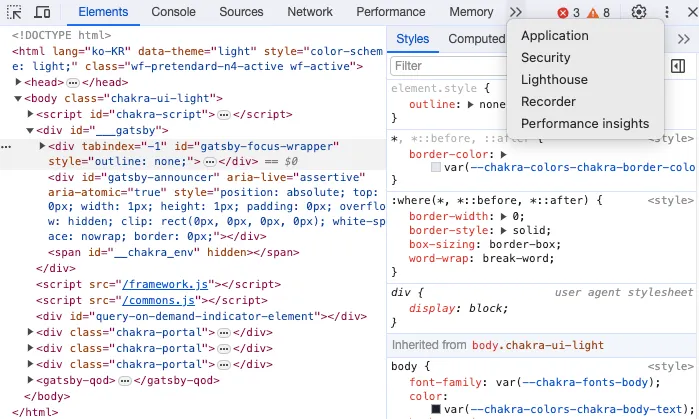Click ellipsis inside chakra-script element

coord(224,115)
